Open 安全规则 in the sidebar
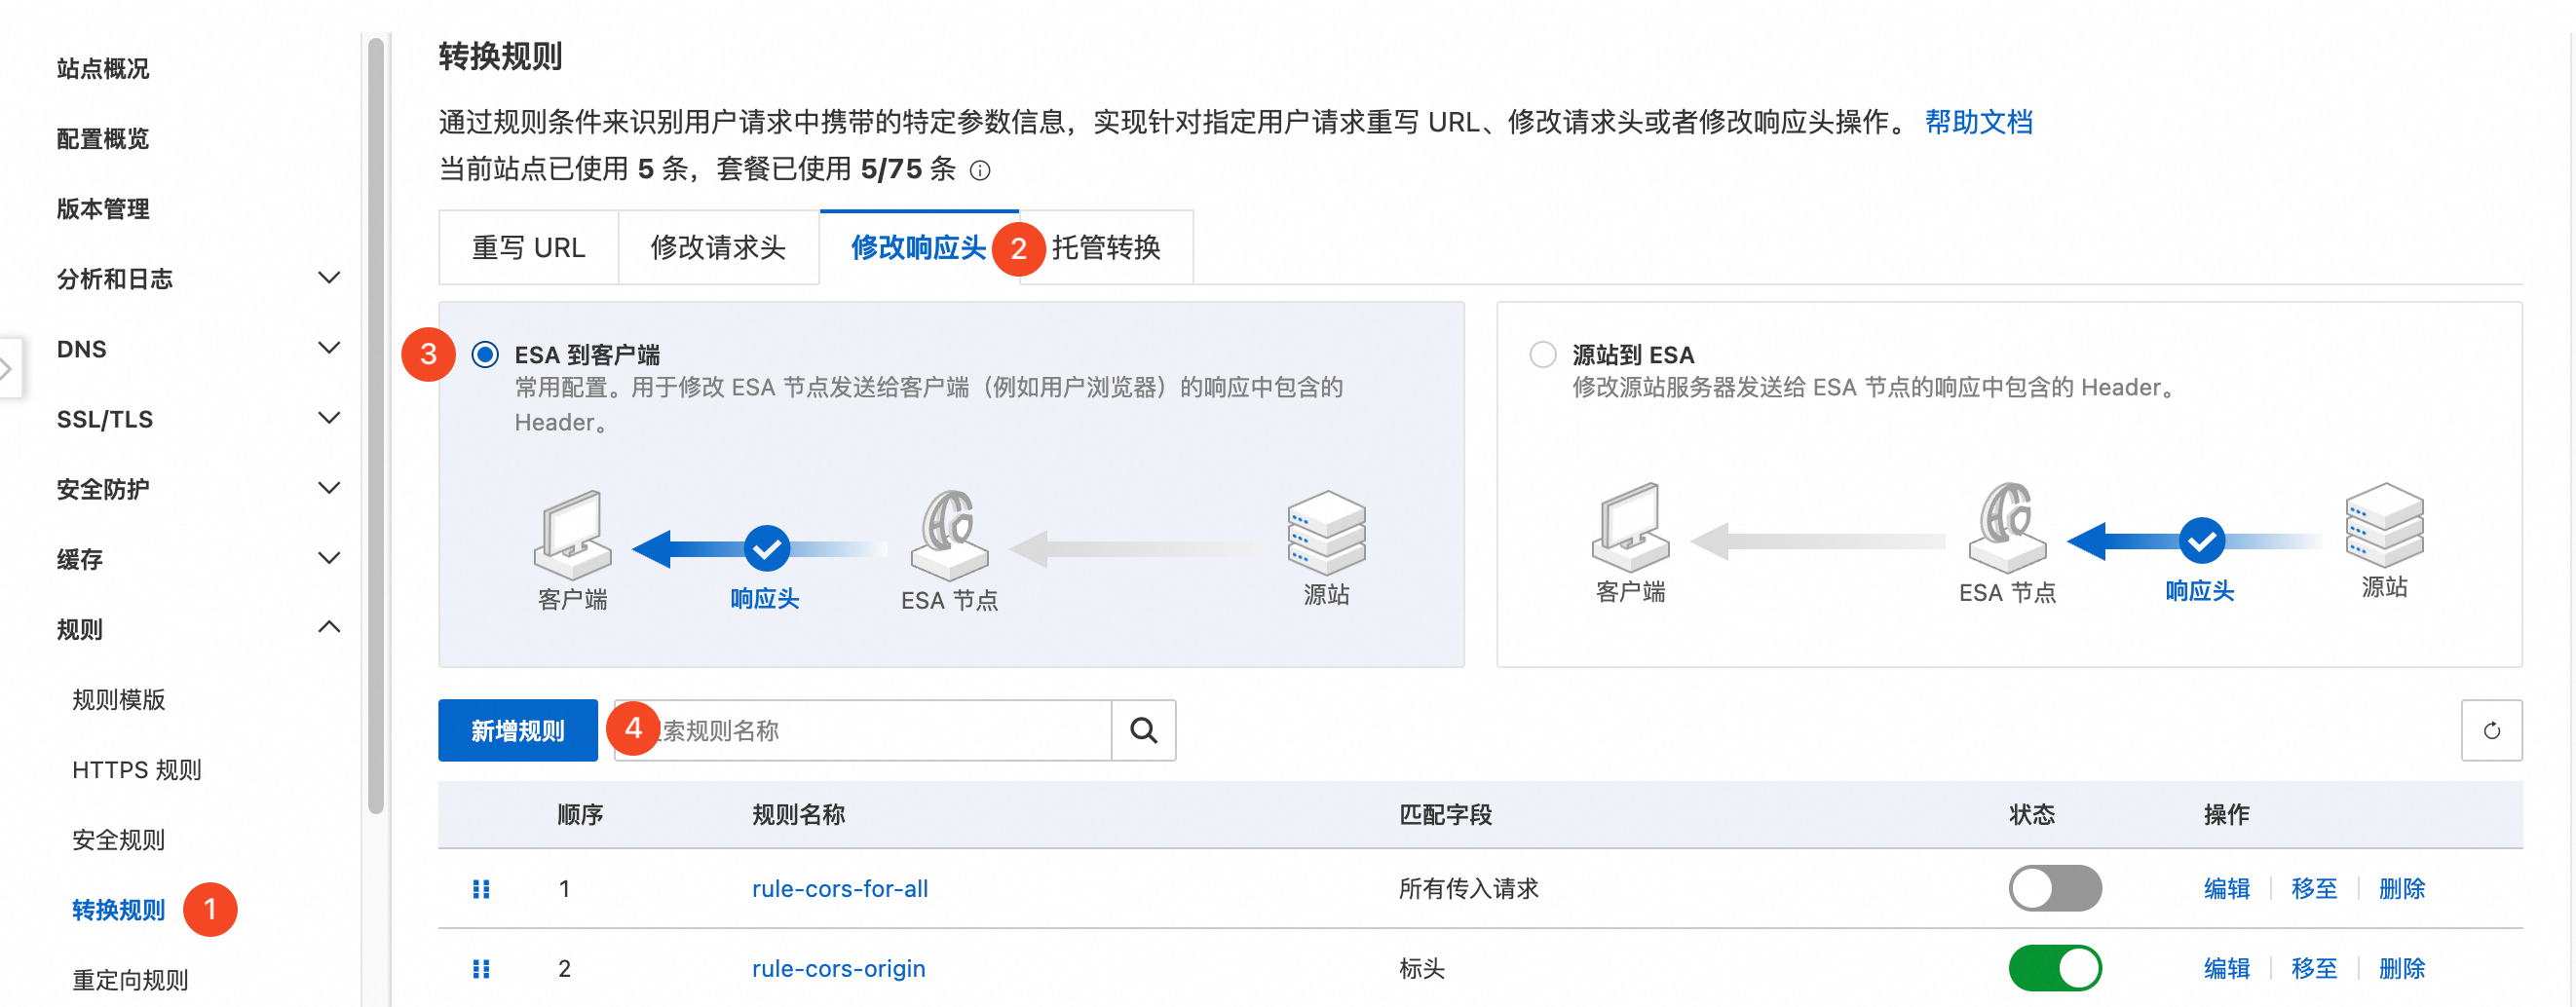Image resolution: width=2576 pixels, height=1007 pixels. pyautogui.click(x=119, y=839)
